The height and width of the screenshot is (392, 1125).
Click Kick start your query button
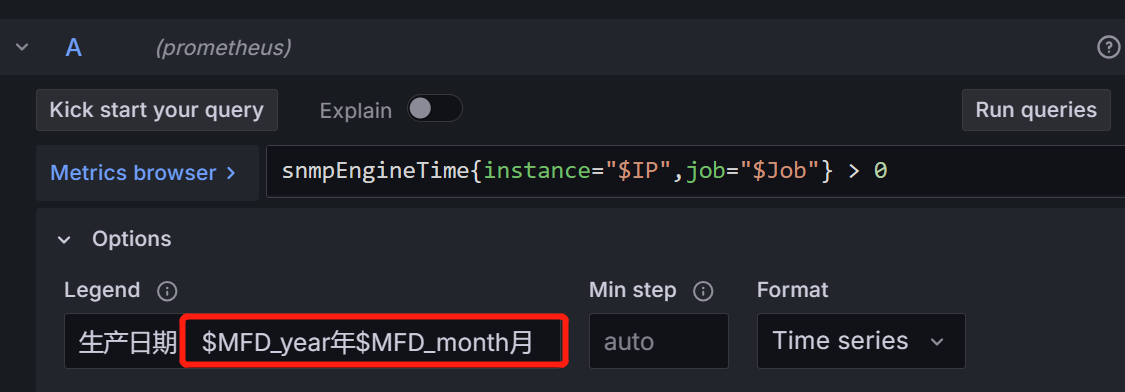tap(156, 110)
